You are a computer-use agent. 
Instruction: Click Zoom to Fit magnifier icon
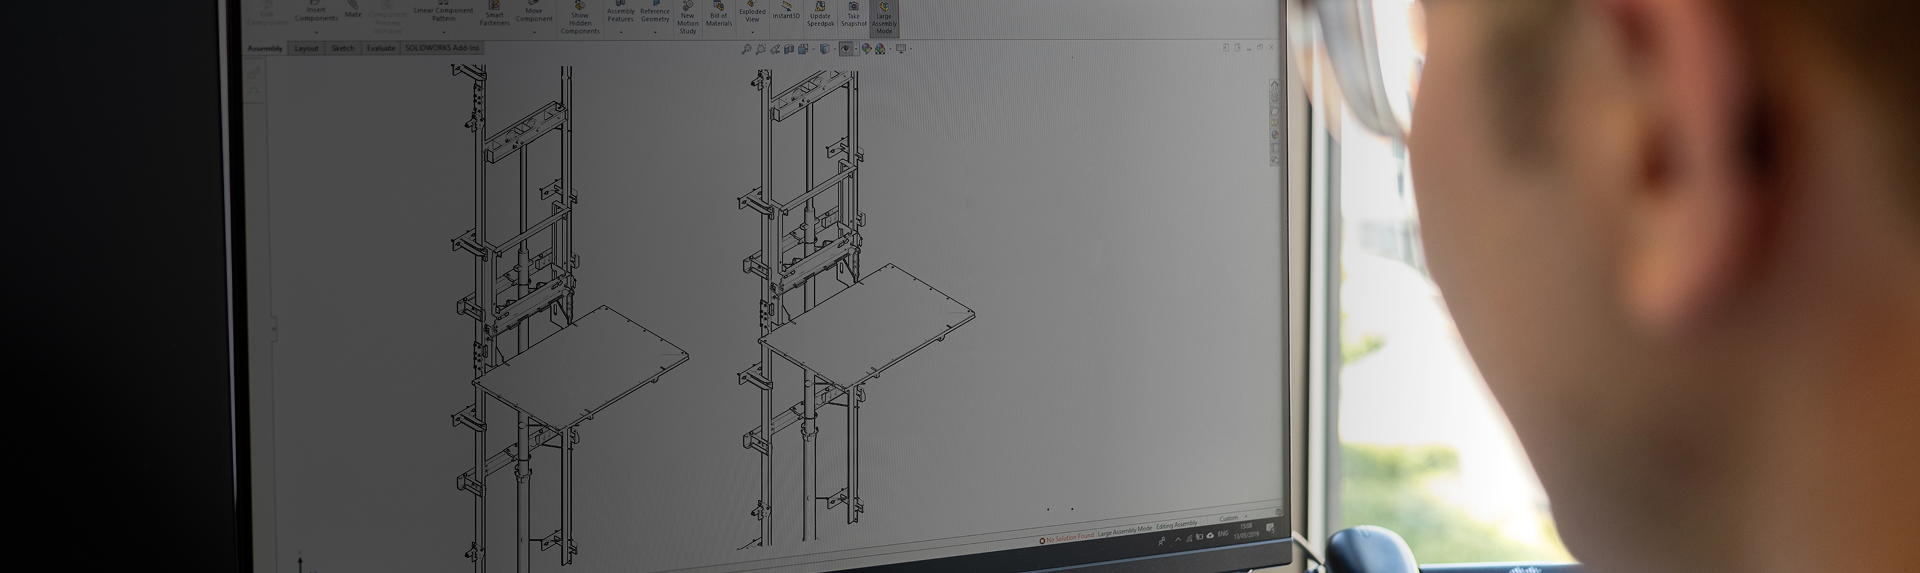tap(746, 48)
